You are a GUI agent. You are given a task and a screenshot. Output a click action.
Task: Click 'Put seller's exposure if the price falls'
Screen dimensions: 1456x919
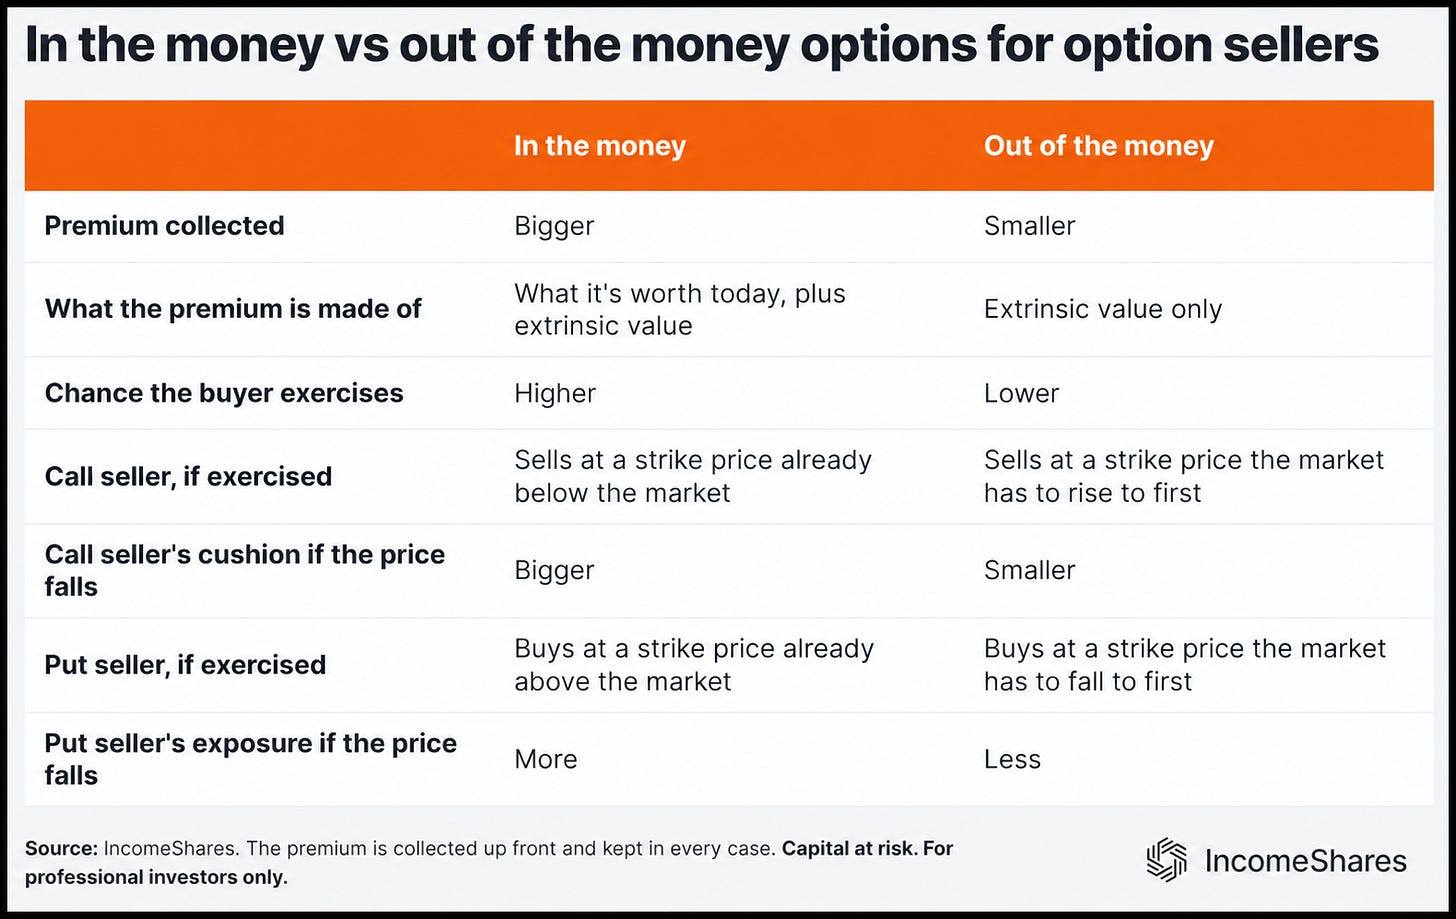click(251, 759)
